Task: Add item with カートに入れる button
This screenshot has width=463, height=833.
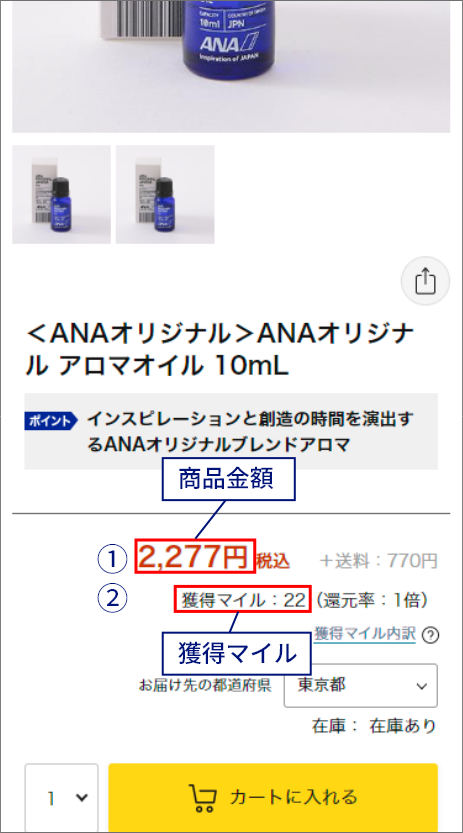Action: (x=273, y=798)
